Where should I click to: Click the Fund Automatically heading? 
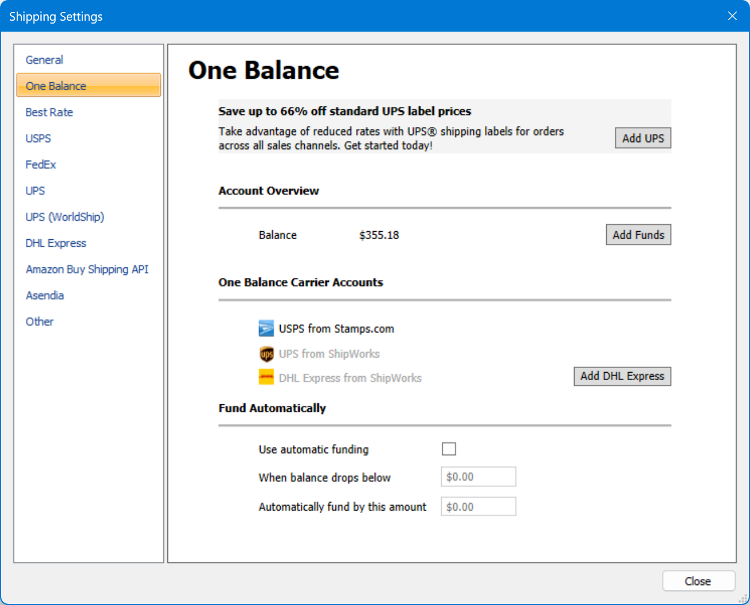272,408
